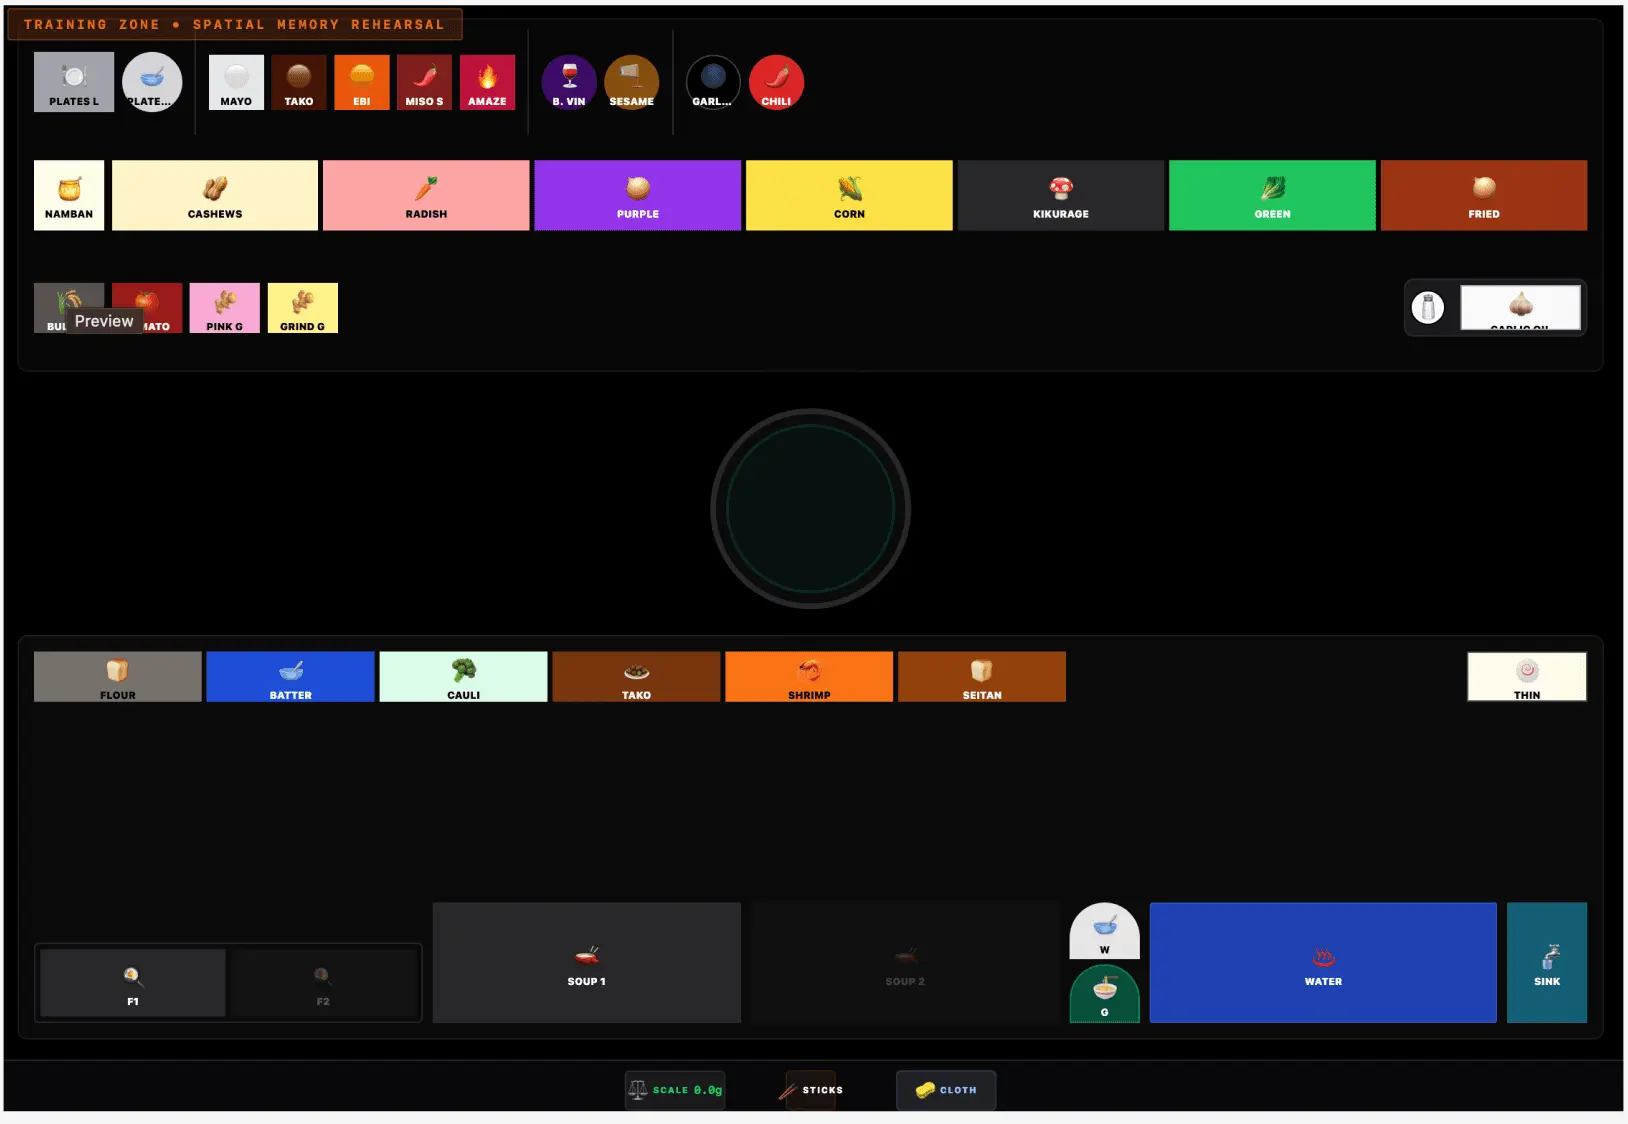1628x1124 pixels.
Task: Select the GRIND G ginger tile
Action: (x=303, y=308)
